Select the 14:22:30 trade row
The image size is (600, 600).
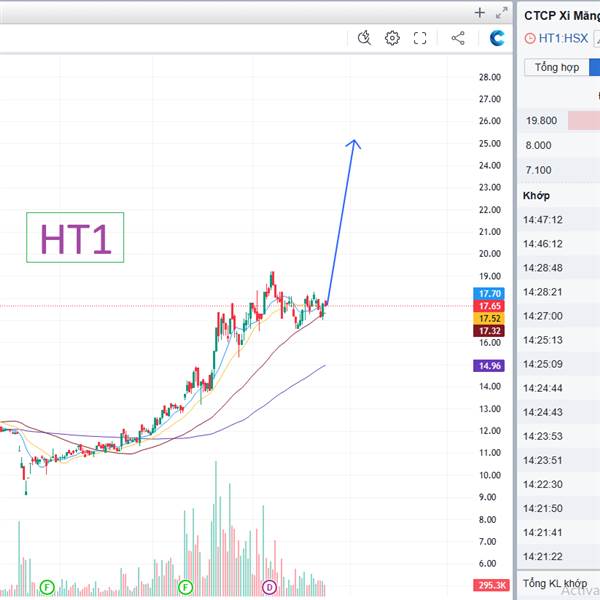(559, 484)
